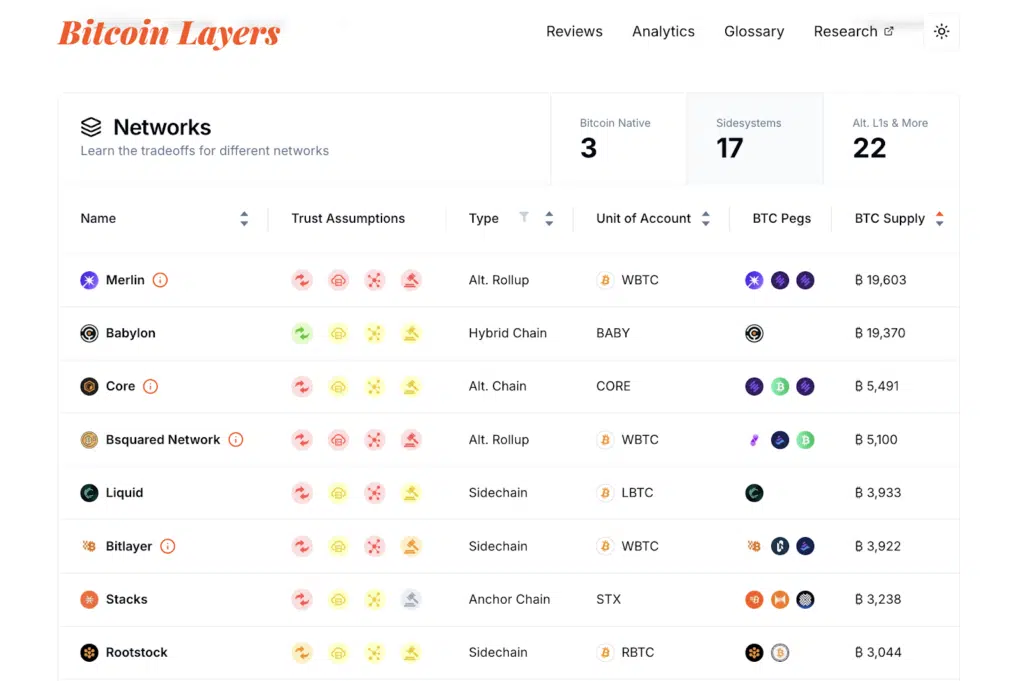Click the 'Anchor Chain' type cell
The image size is (1024, 681).
click(x=509, y=599)
